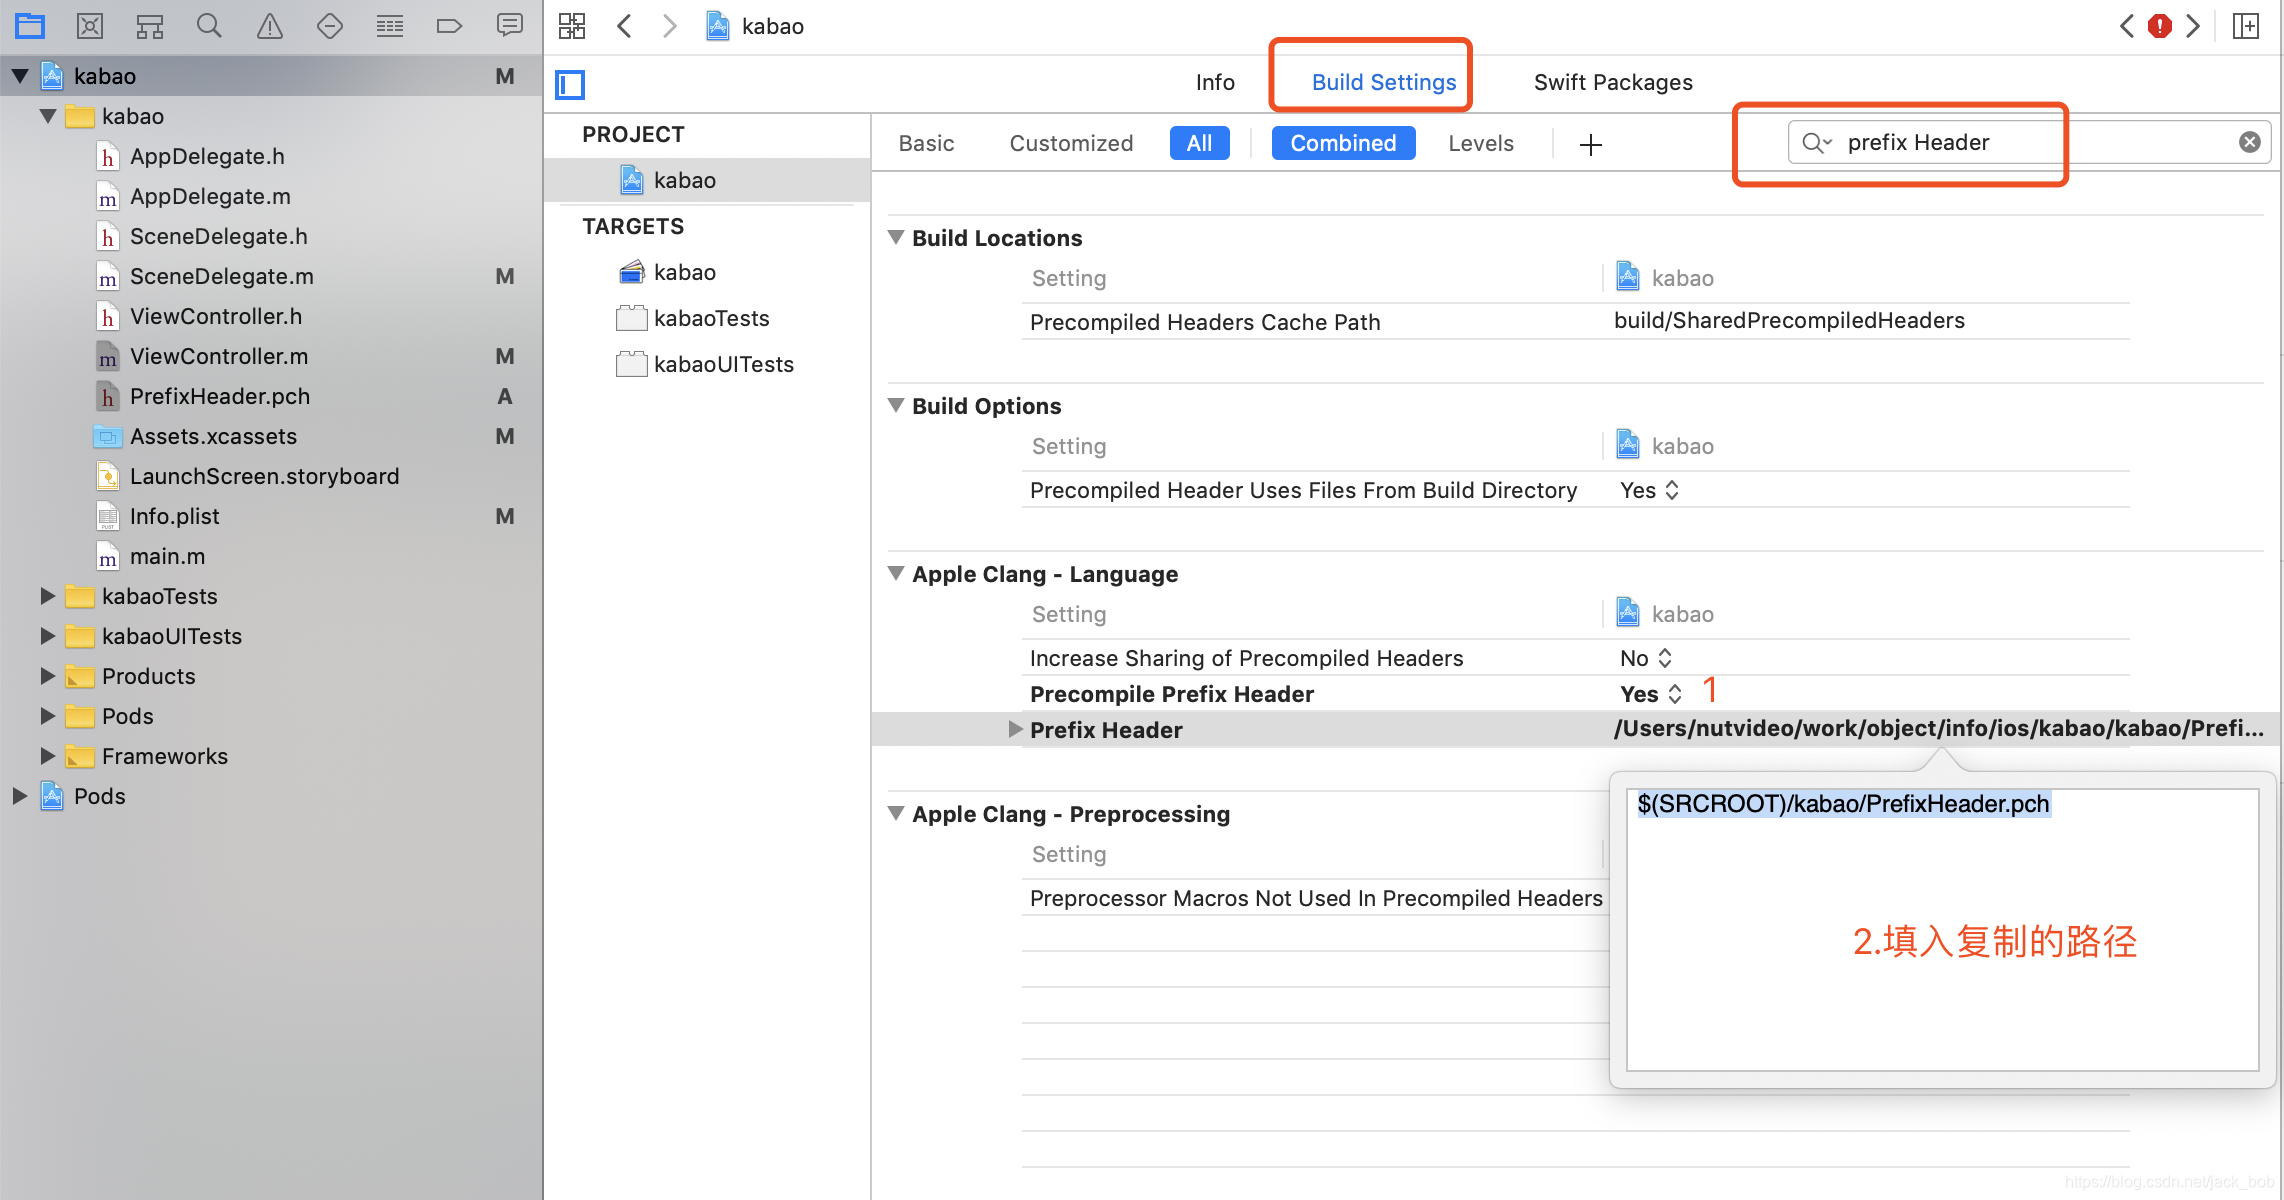
Task: Open Assets.xcassets catalog
Action: pos(213,436)
